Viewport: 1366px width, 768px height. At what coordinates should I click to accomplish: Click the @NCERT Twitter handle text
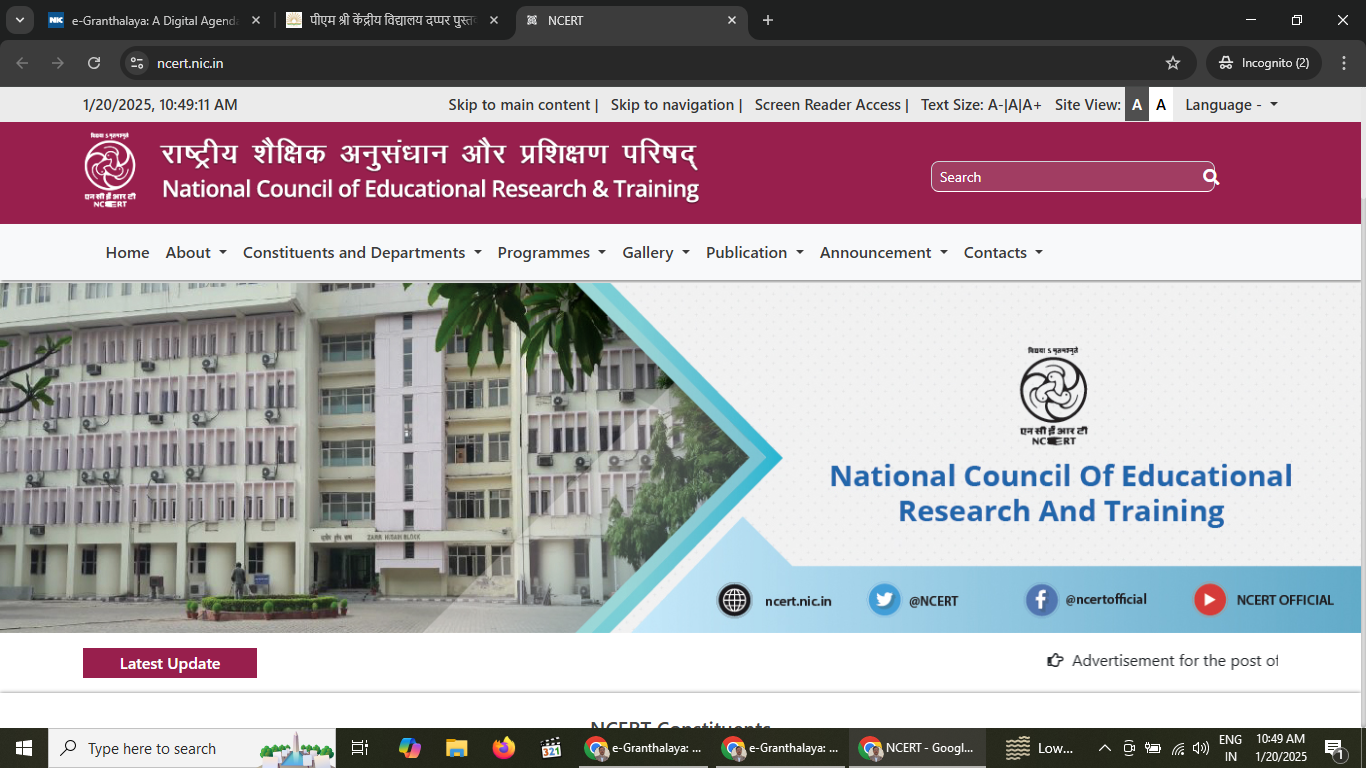[933, 601]
